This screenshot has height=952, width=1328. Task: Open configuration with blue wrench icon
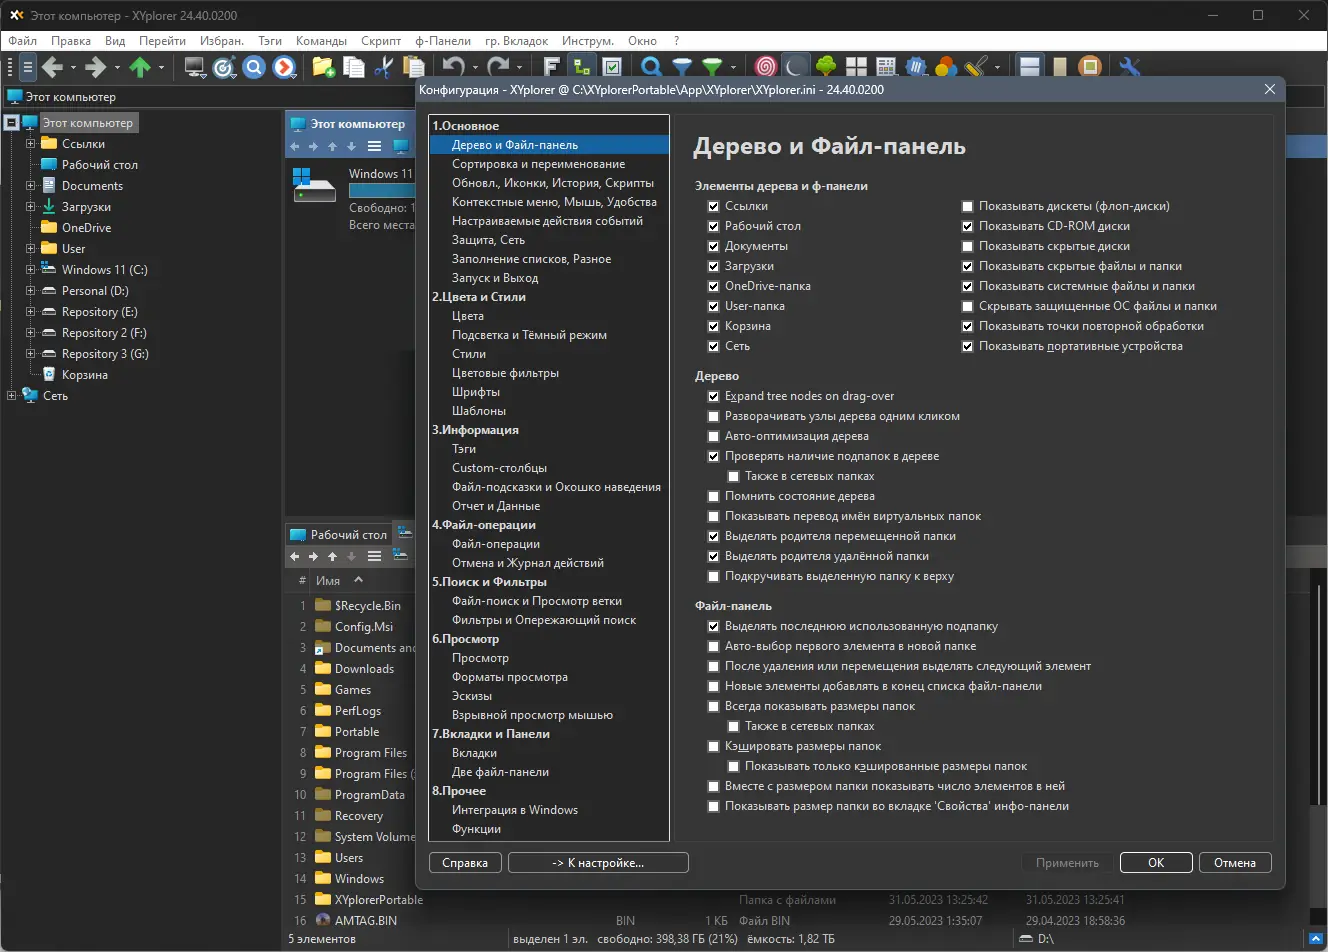tap(1130, 67)
